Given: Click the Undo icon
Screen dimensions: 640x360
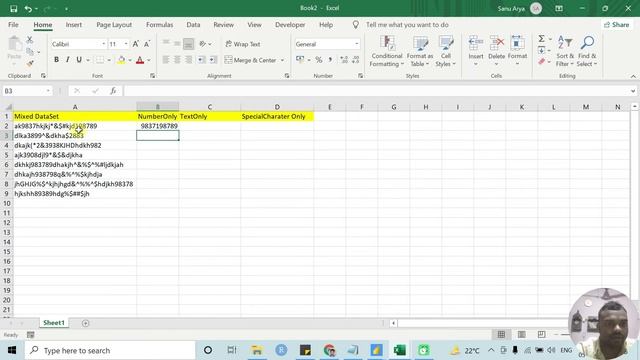Looking at the screenshot, I should coord(28,9).
